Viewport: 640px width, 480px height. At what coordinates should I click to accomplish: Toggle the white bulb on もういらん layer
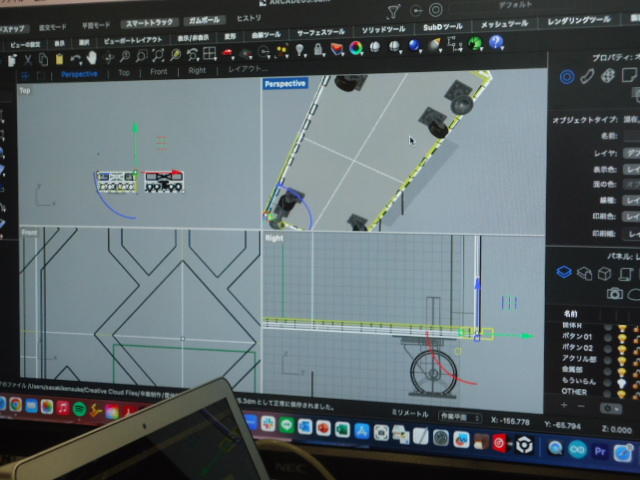coord(622,383)
